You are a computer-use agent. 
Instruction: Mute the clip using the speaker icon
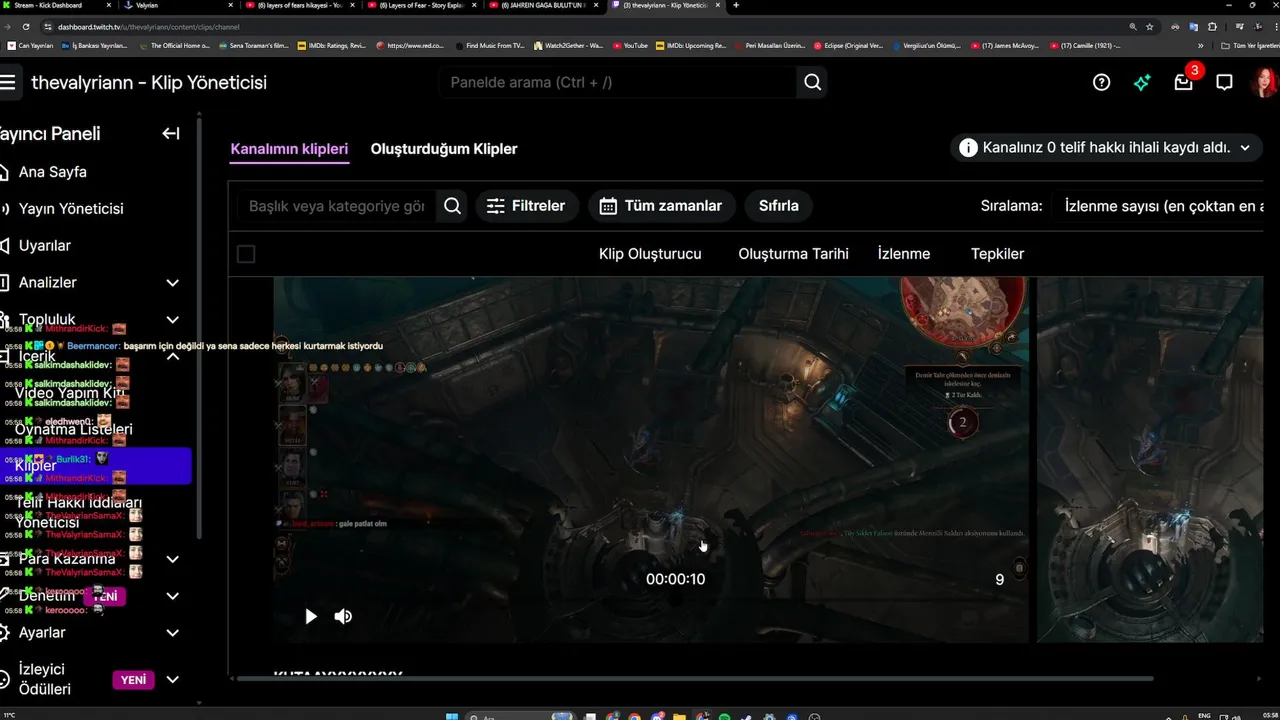coord(343,616)
